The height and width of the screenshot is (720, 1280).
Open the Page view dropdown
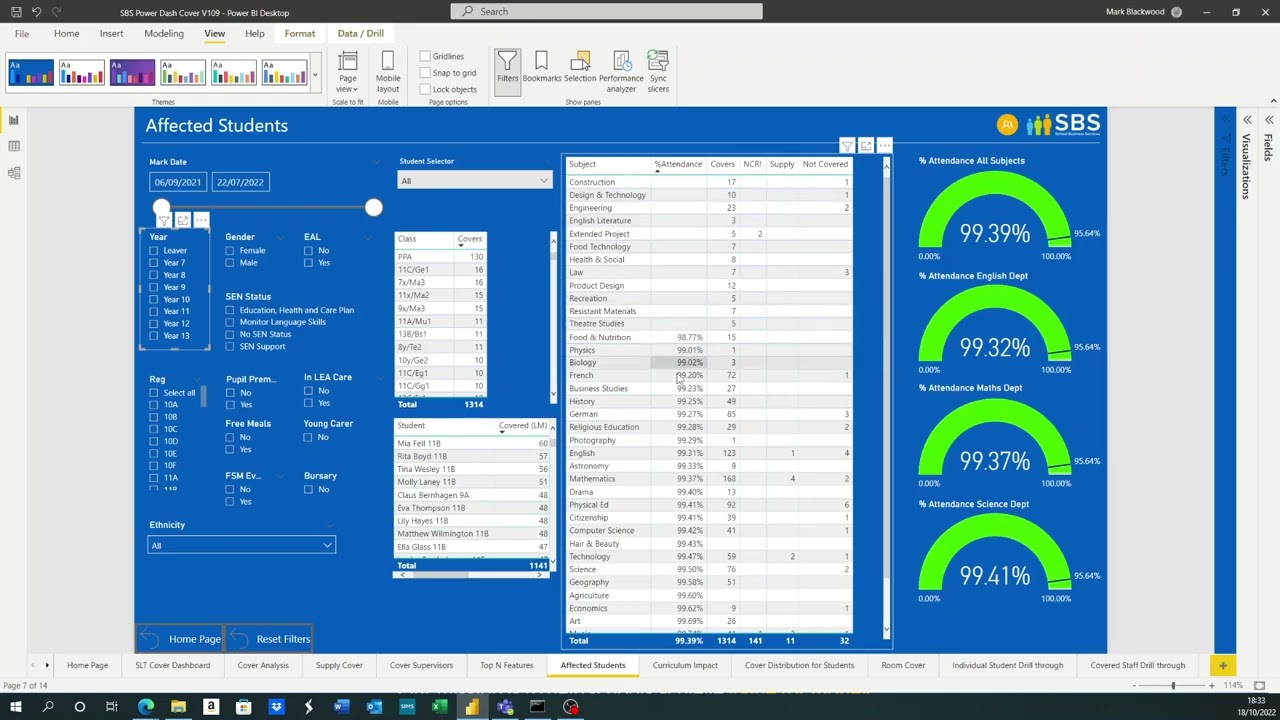tap(347, 71)
